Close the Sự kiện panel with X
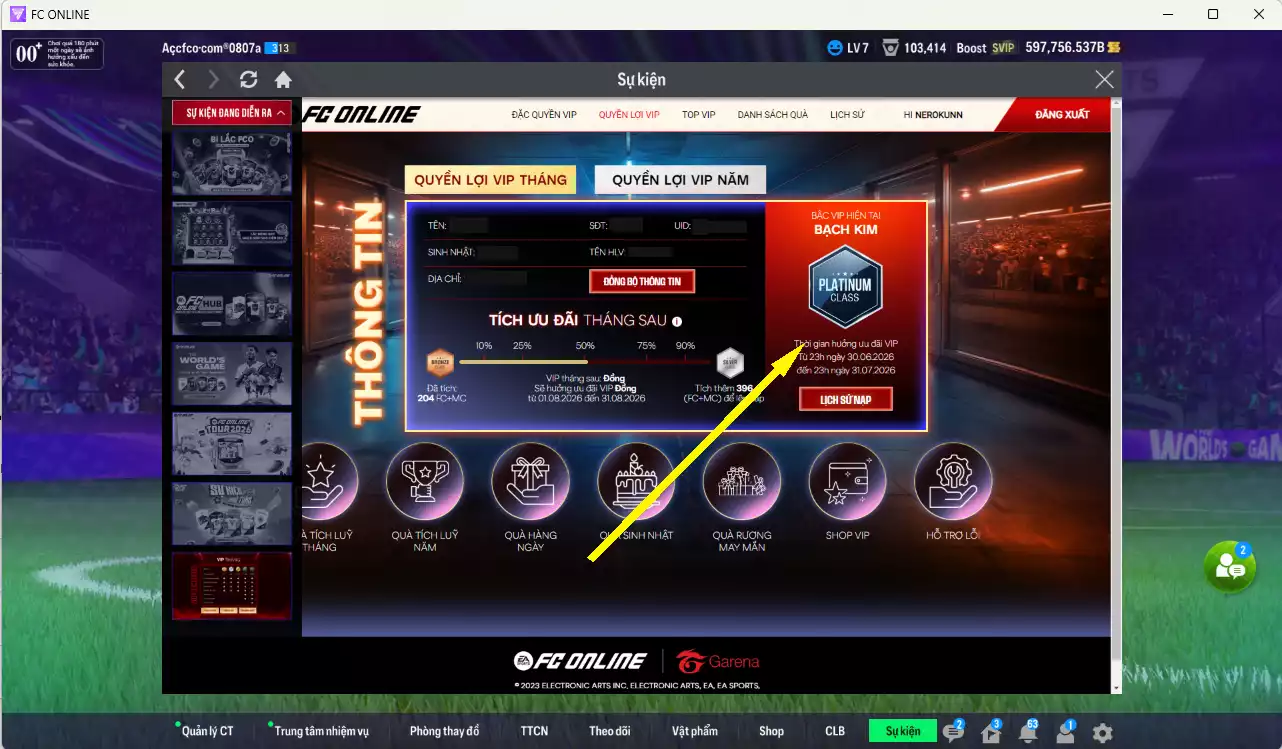The width and height of the screenshot is (1282, 749). point(1104,80)
